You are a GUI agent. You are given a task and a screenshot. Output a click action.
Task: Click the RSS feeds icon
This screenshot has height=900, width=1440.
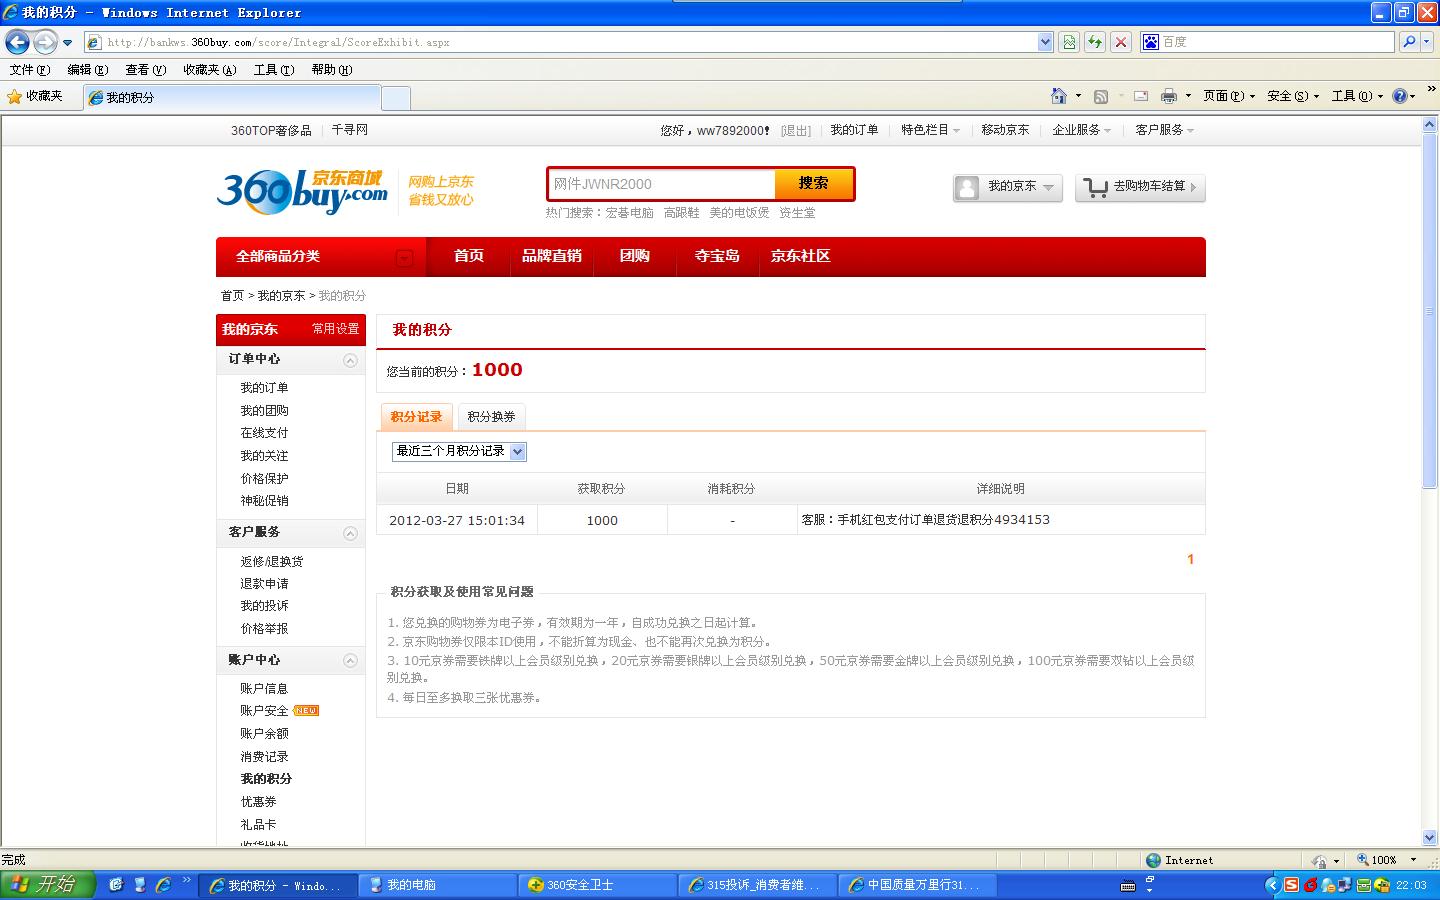click(x=1101, y=96)
